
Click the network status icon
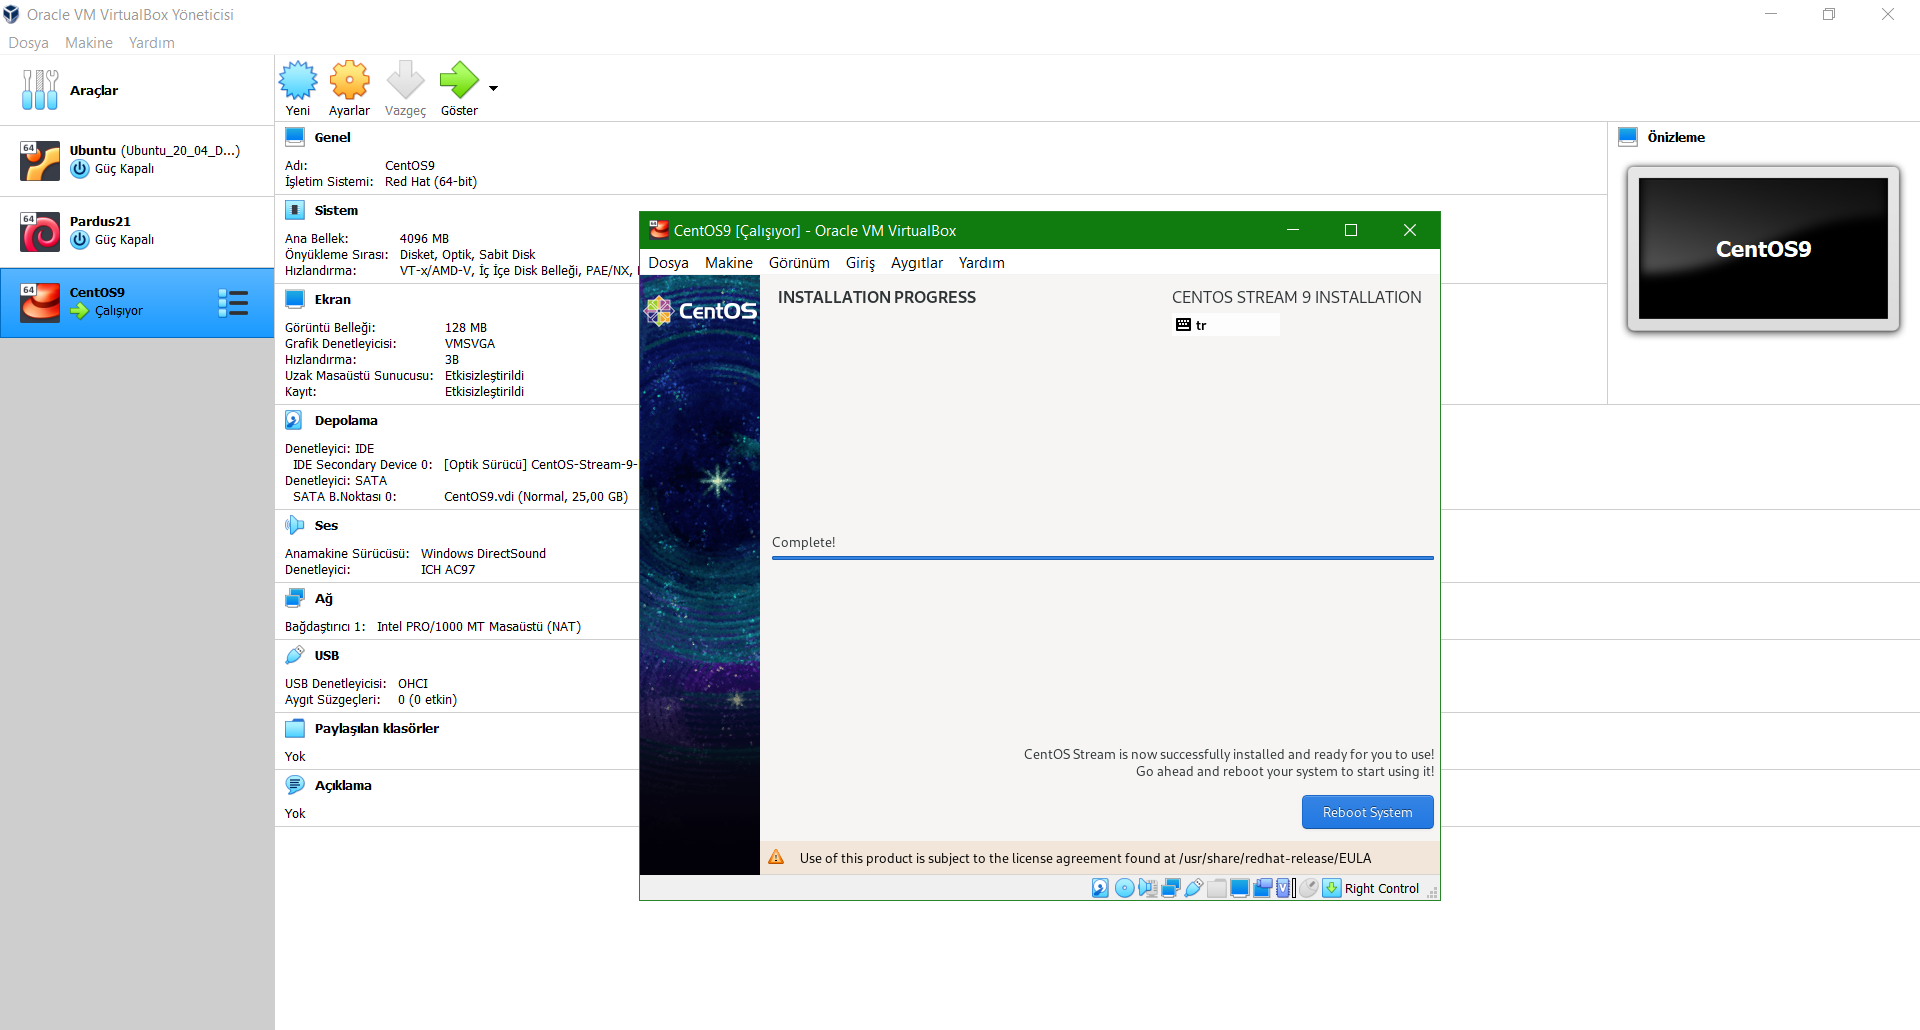[x=1171, y=888]
